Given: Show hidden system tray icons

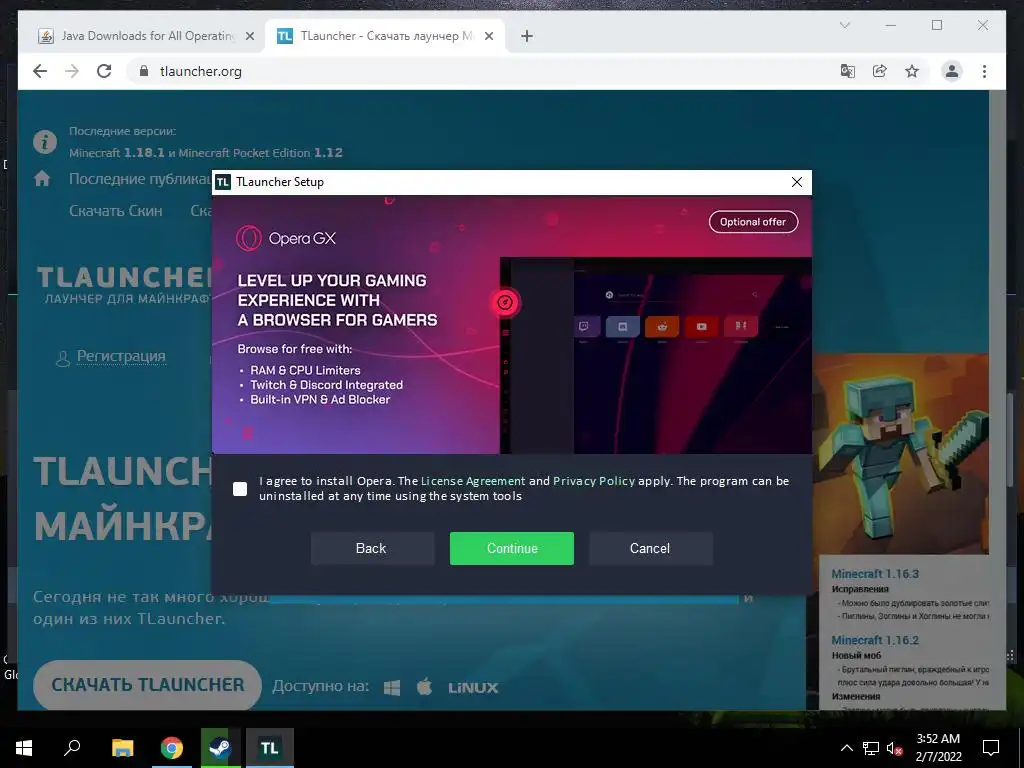Looking at the screenshot, I should 846,748.
